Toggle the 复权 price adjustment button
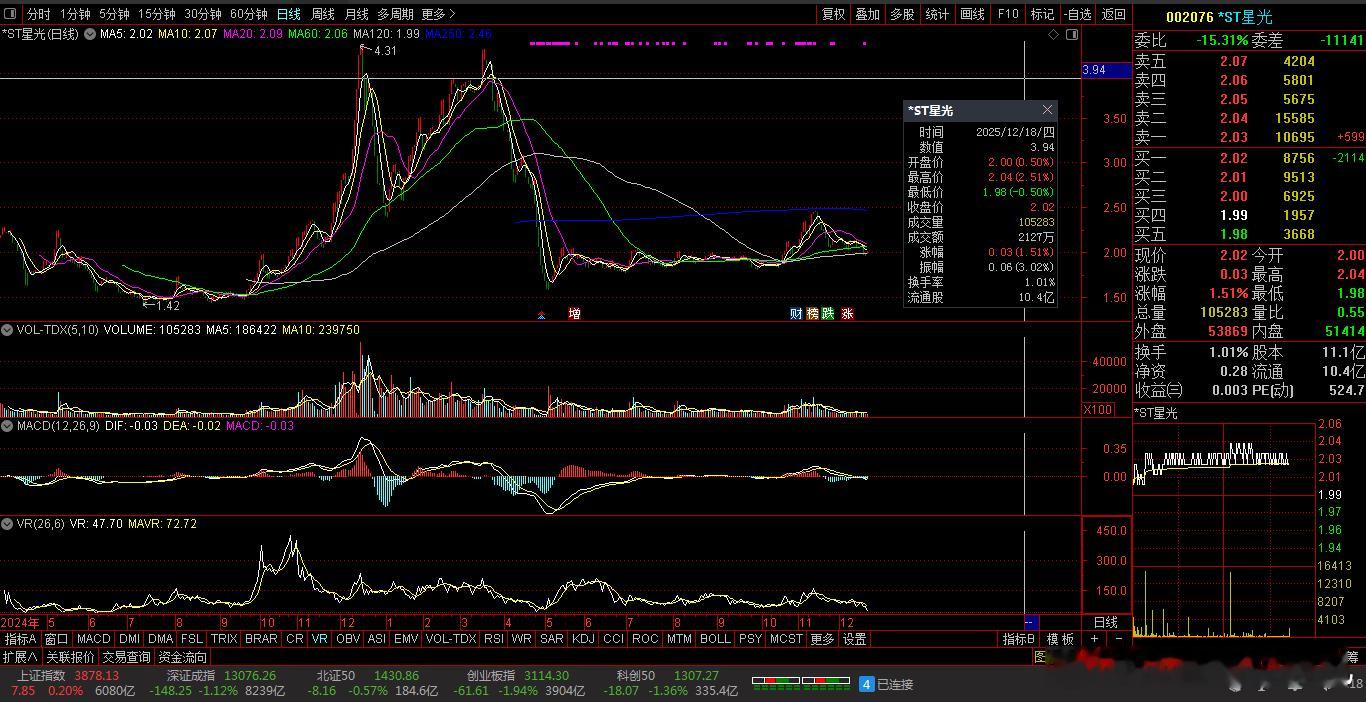Viewport: 1366px width, 702px height. pos(833,14)
